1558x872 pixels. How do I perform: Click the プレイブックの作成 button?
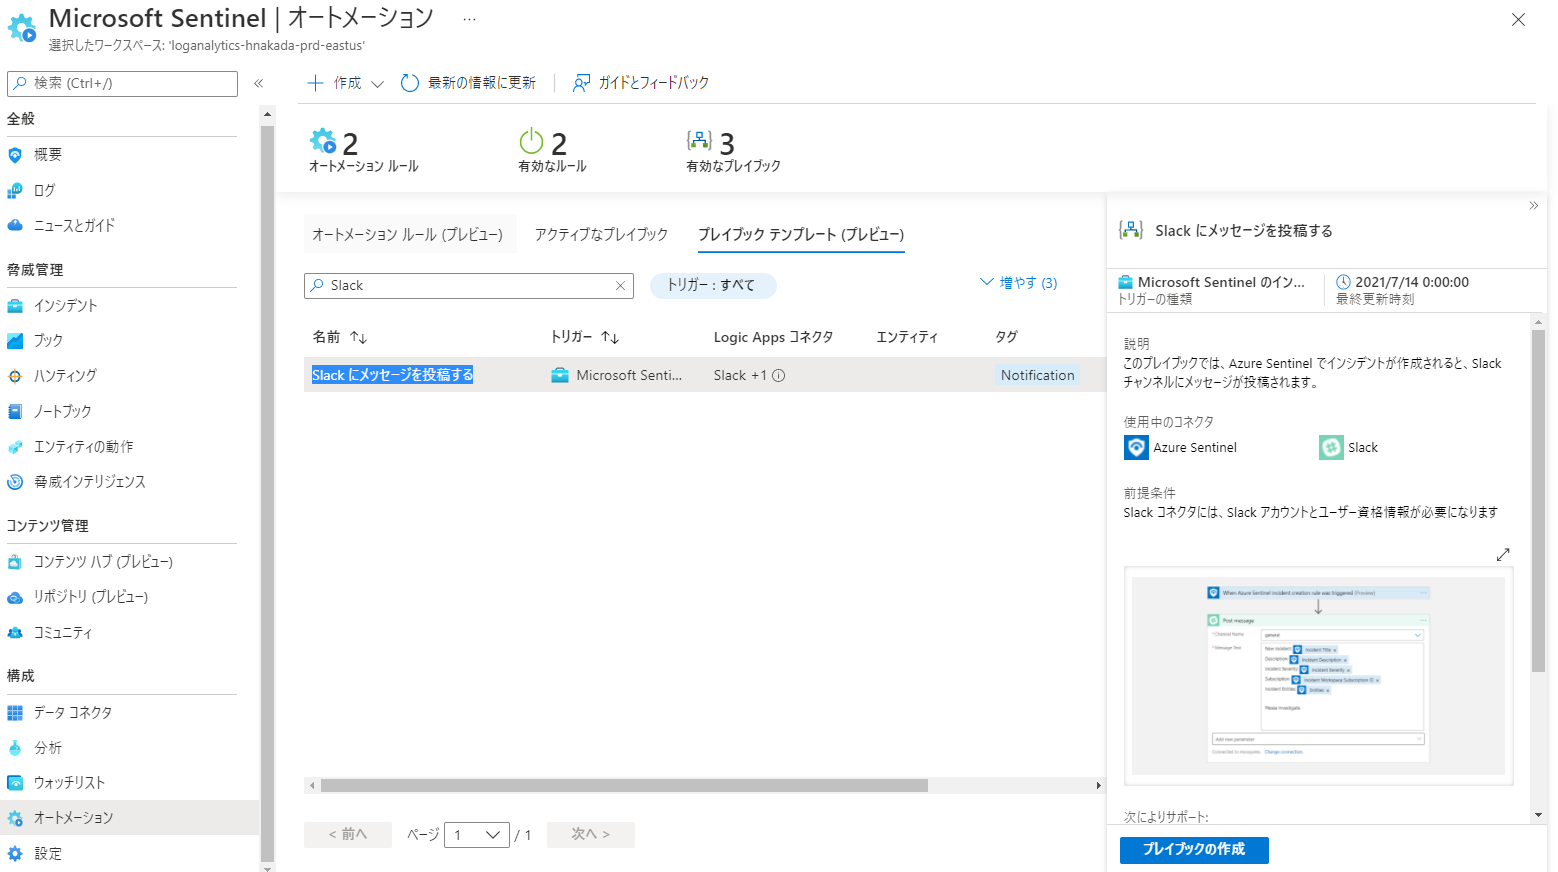(1194, 850)
